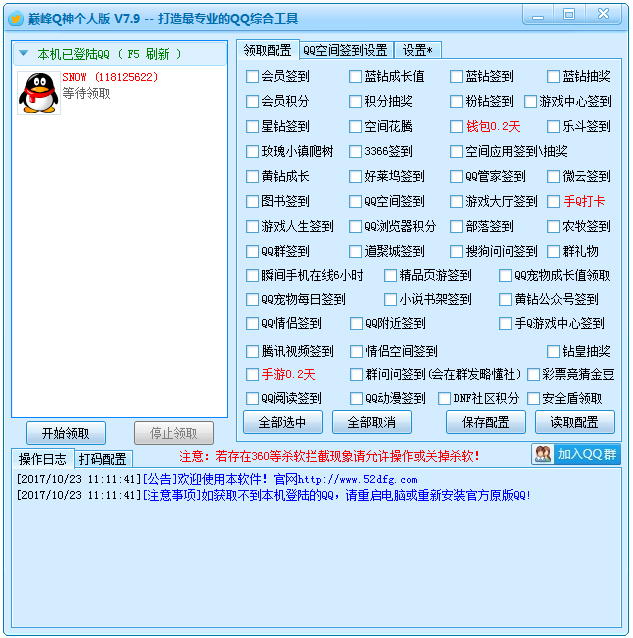The image size is (633, 638).
Task: Click the 加入QQ群 button
Action: [576, 454]
